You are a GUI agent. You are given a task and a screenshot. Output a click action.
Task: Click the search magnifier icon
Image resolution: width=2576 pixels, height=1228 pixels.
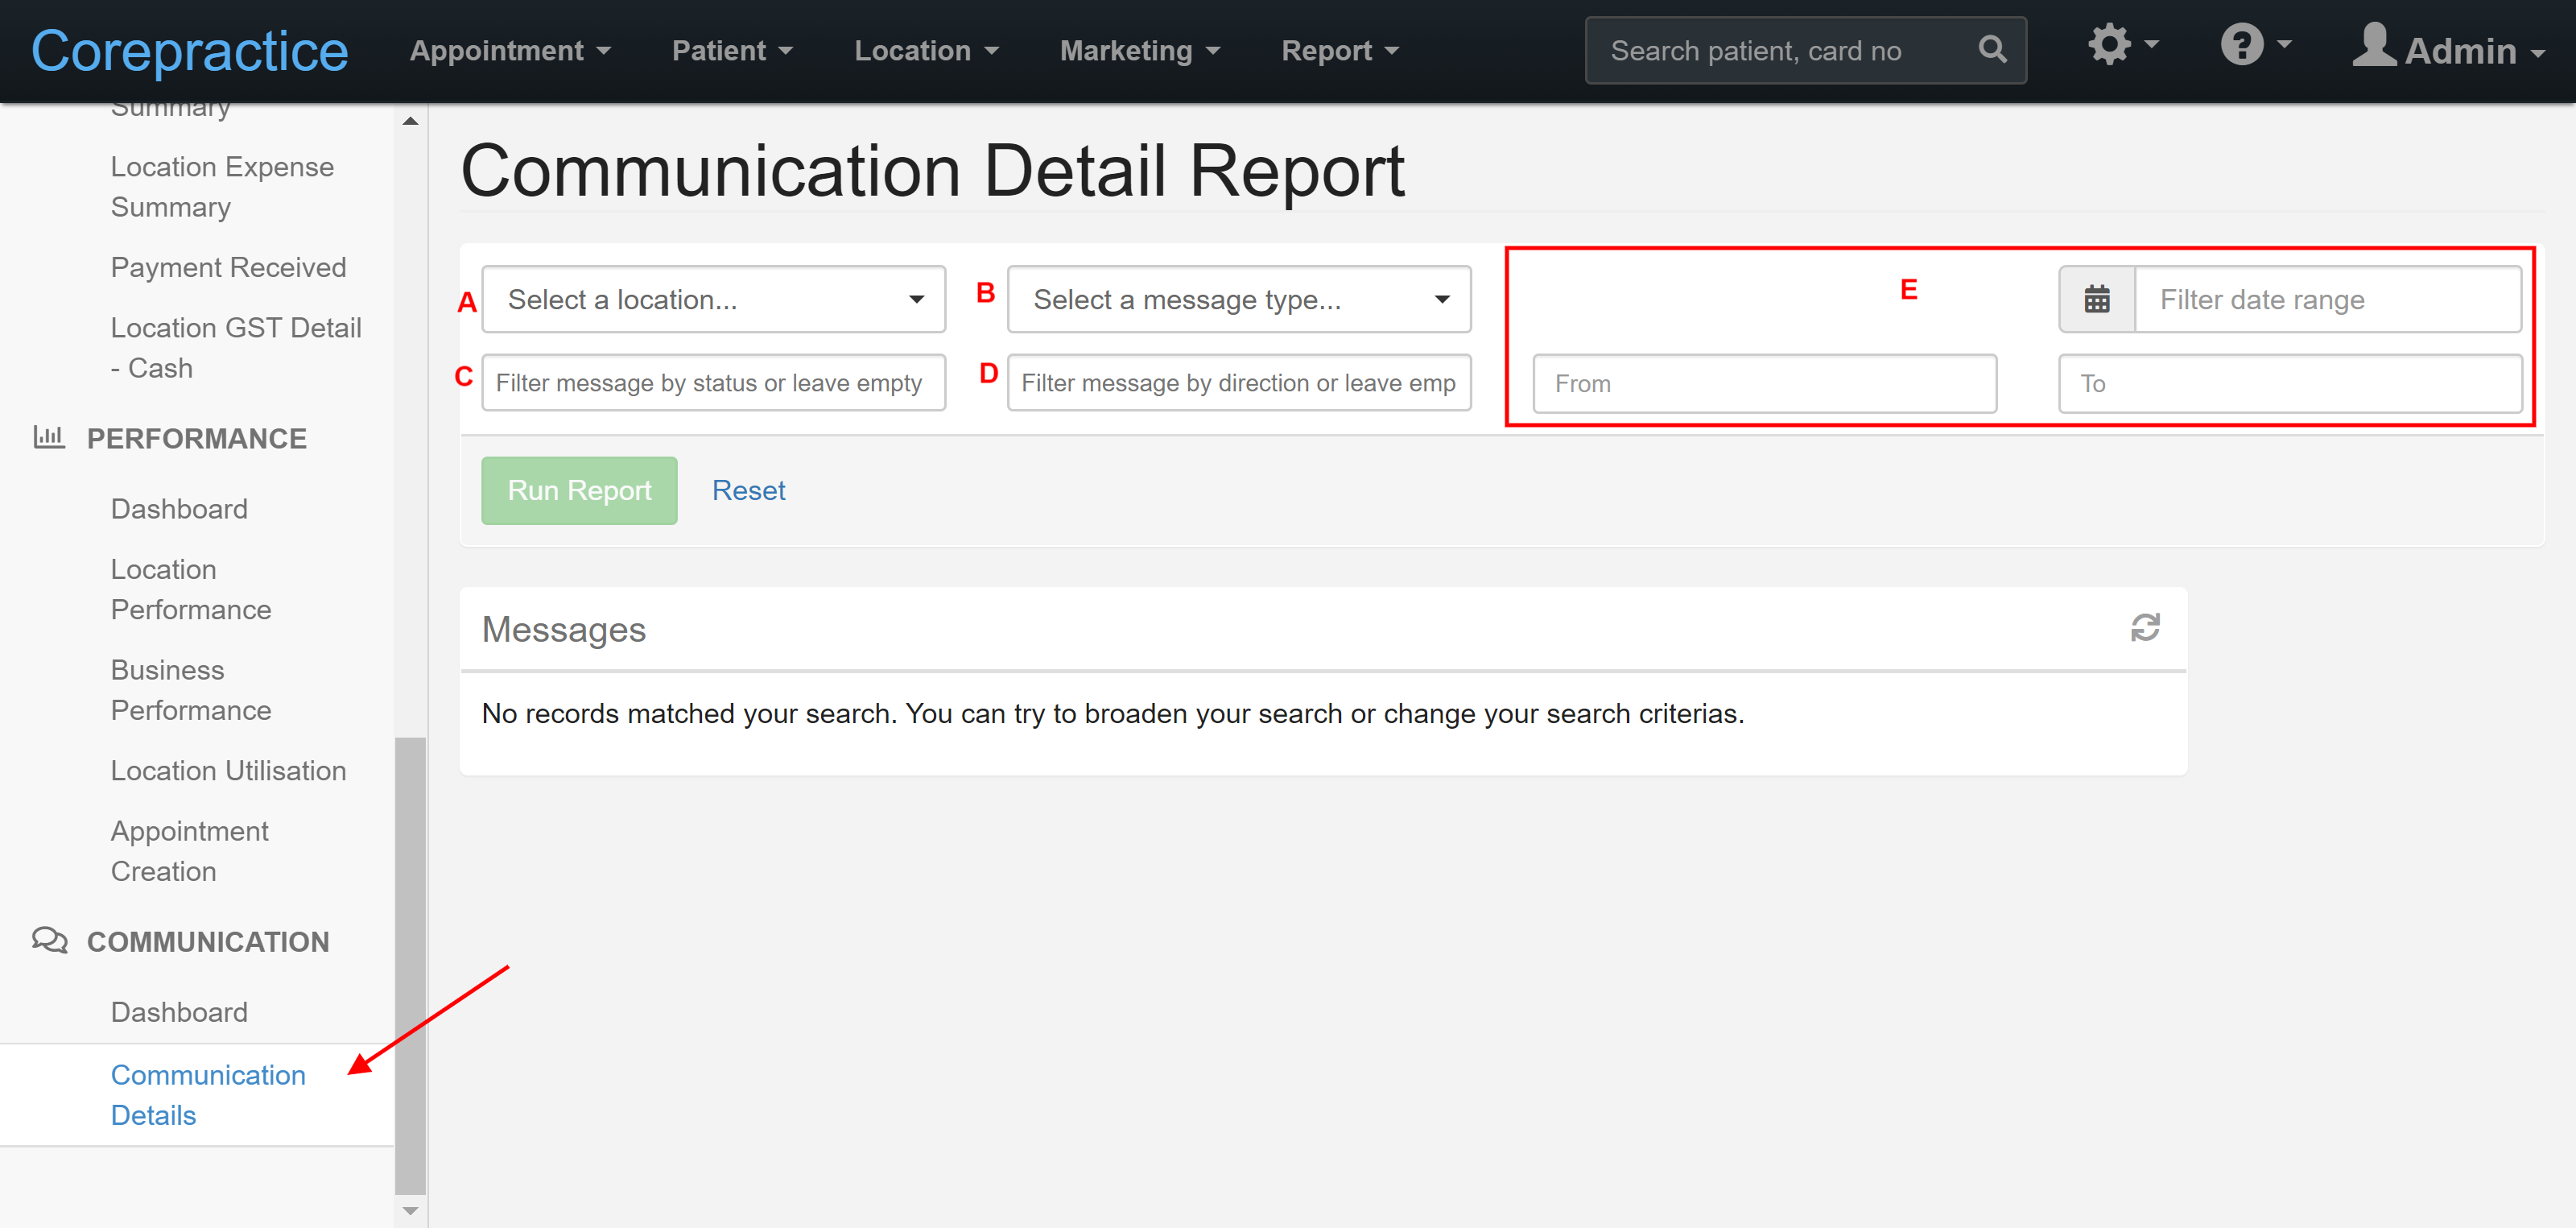pos(1991,50)
